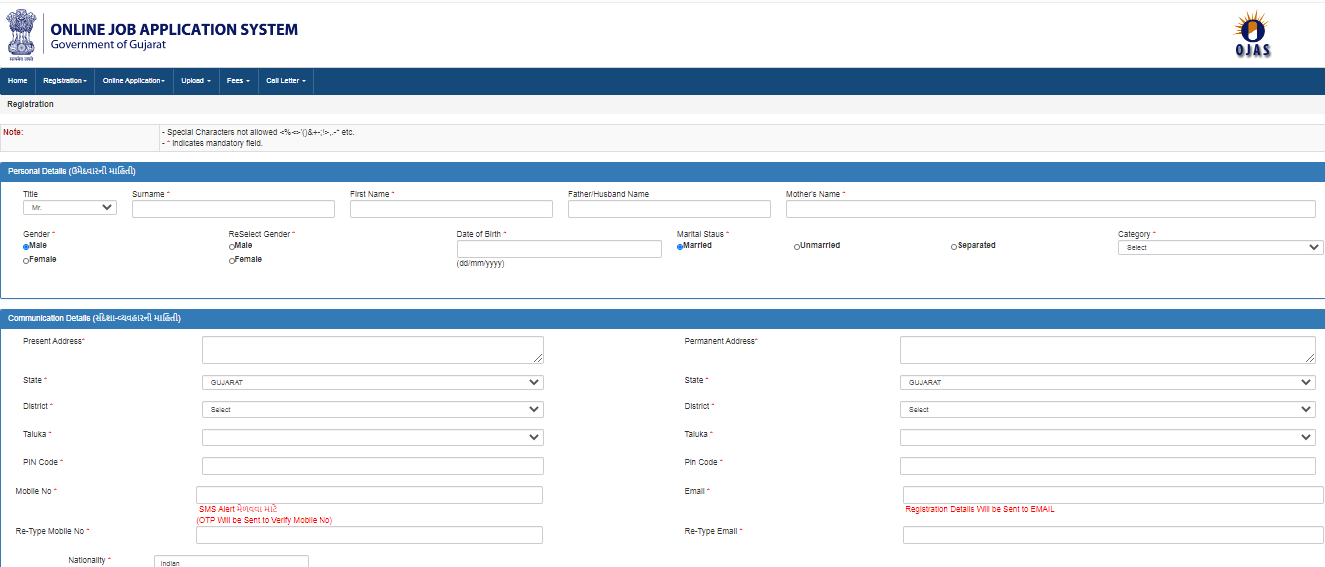Click the Surname input field
Screen dimensions: 1325x567
[x=233, y=209]
